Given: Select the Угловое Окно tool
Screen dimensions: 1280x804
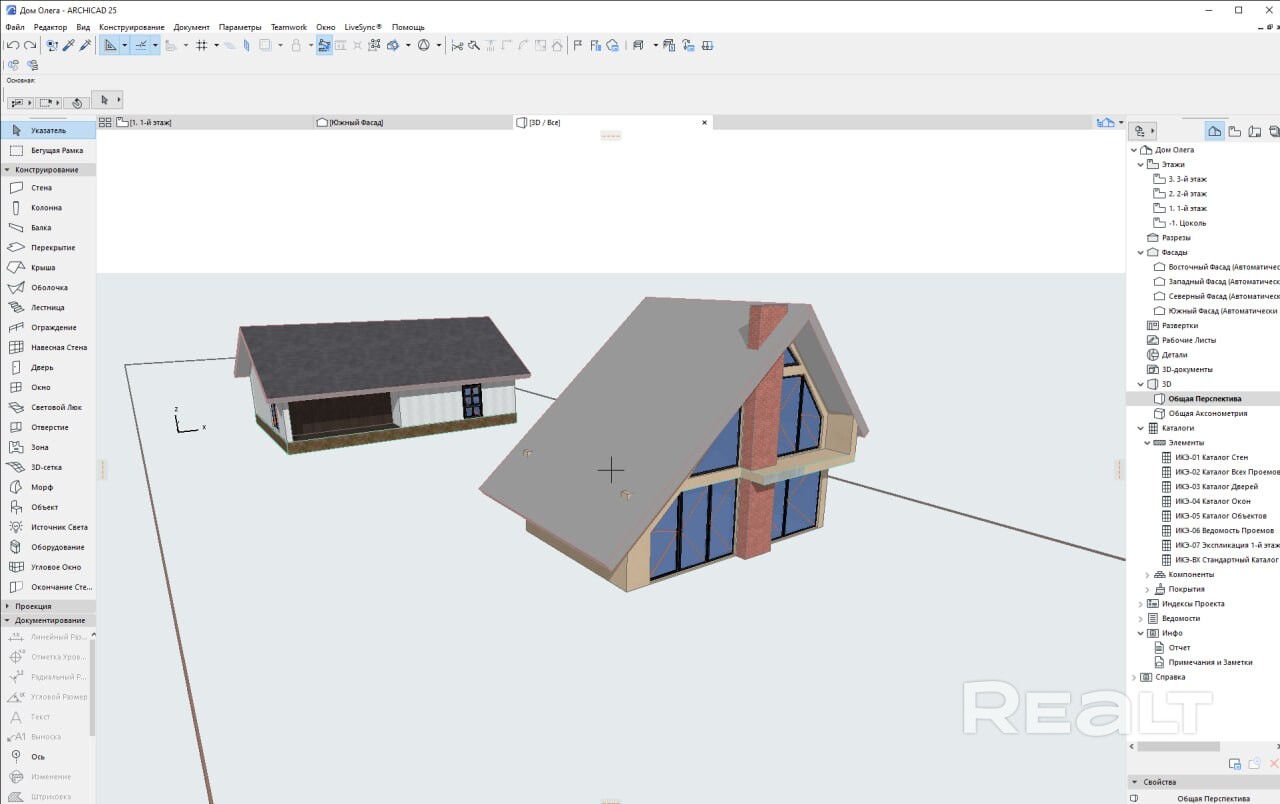Looking at the screenshot, I should (x=48, y=568).
